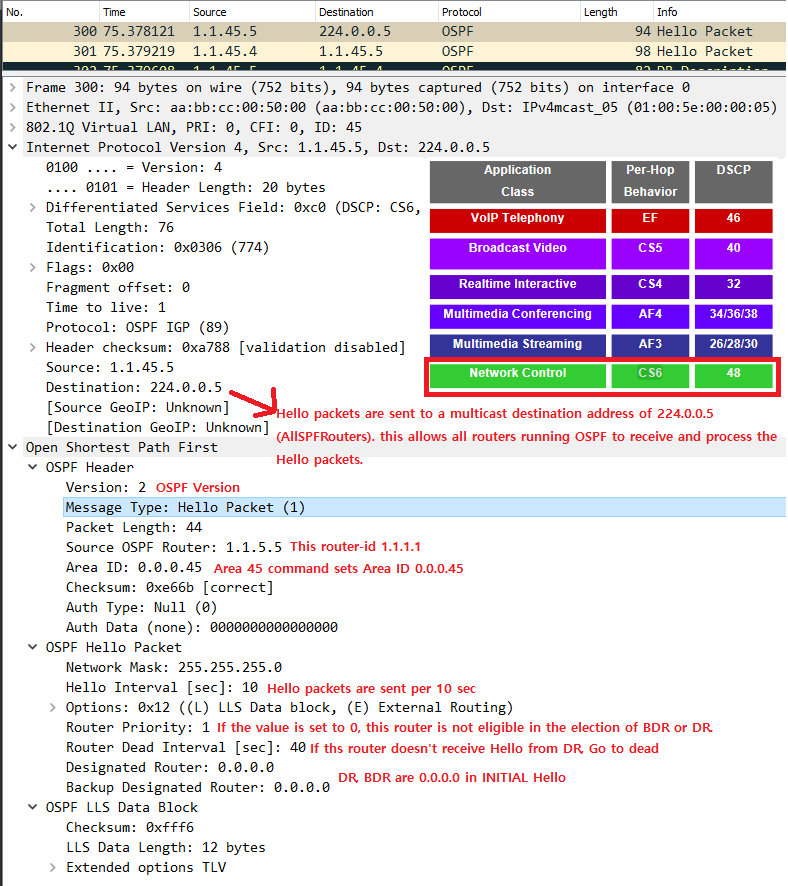Screen dimensions: 788x886
Task: Sort packets by the Length column header
Action: tap(616, 12)
